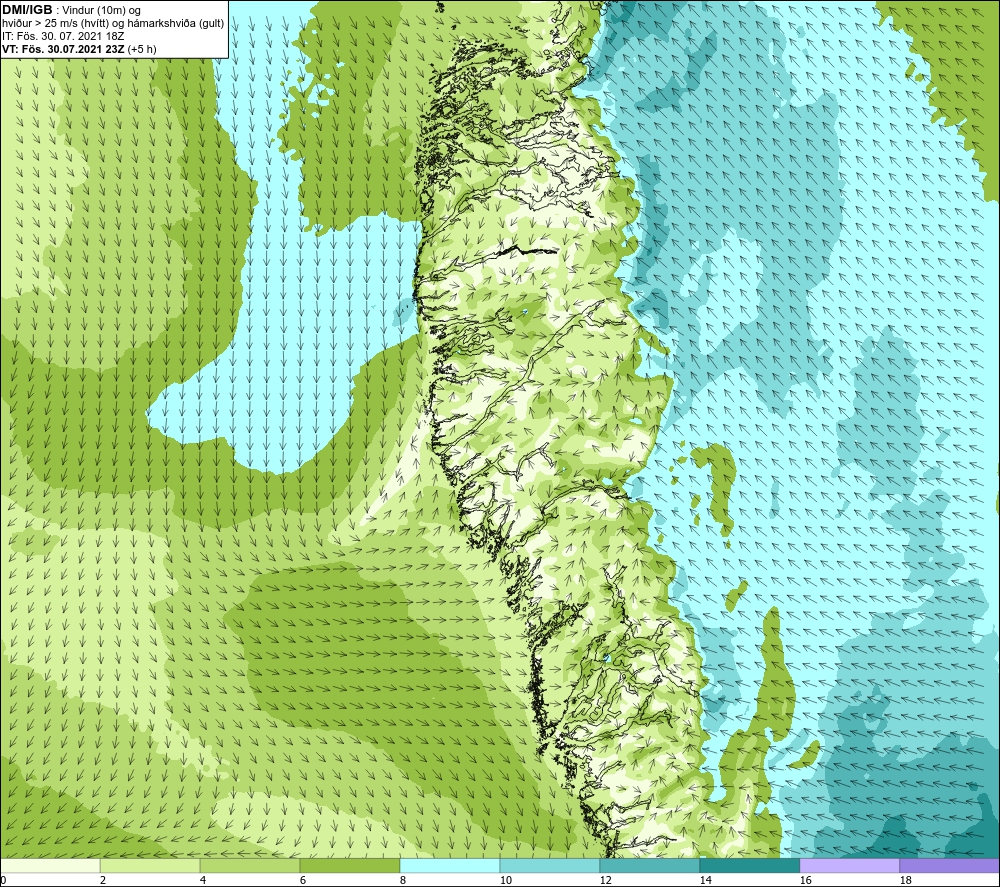The height and width of the screenshot is (887, 1000).
Task: Click the 2-4 m/s light green swatch
Action: (150, 866)
